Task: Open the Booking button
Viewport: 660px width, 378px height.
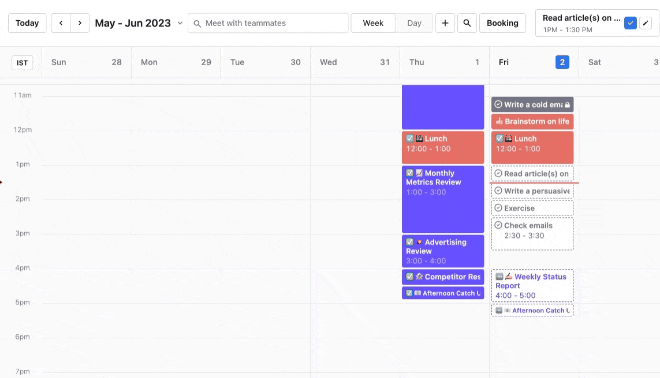Action: [x=502, y=23]
